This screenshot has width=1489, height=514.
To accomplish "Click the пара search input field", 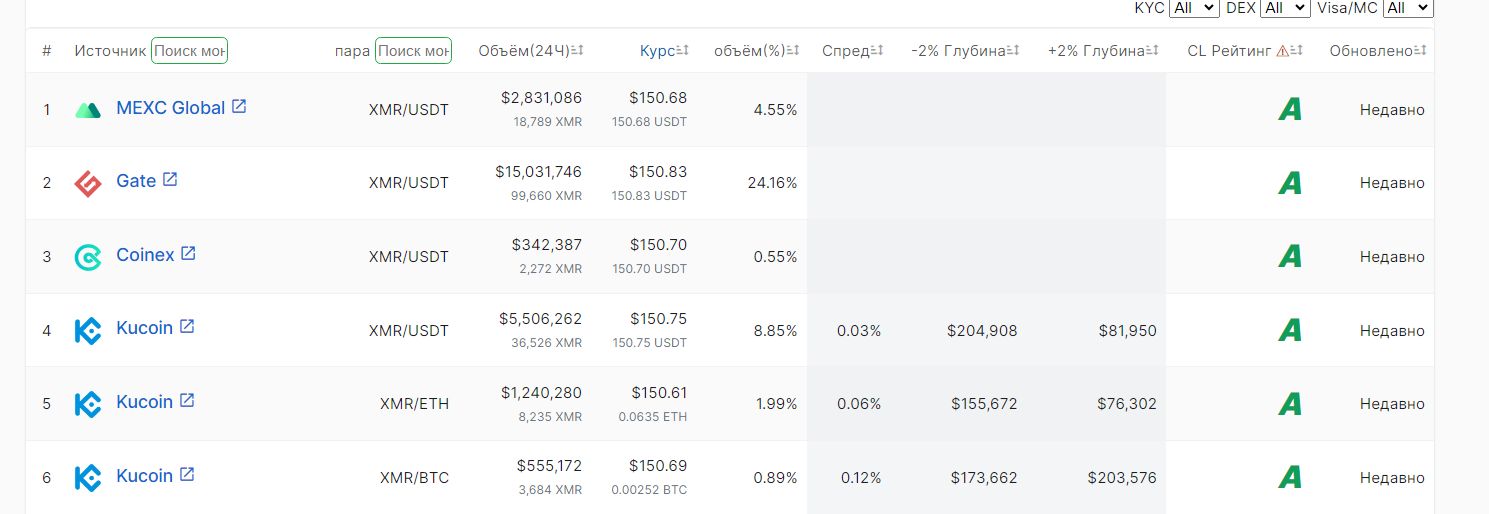I will [413, 50].
